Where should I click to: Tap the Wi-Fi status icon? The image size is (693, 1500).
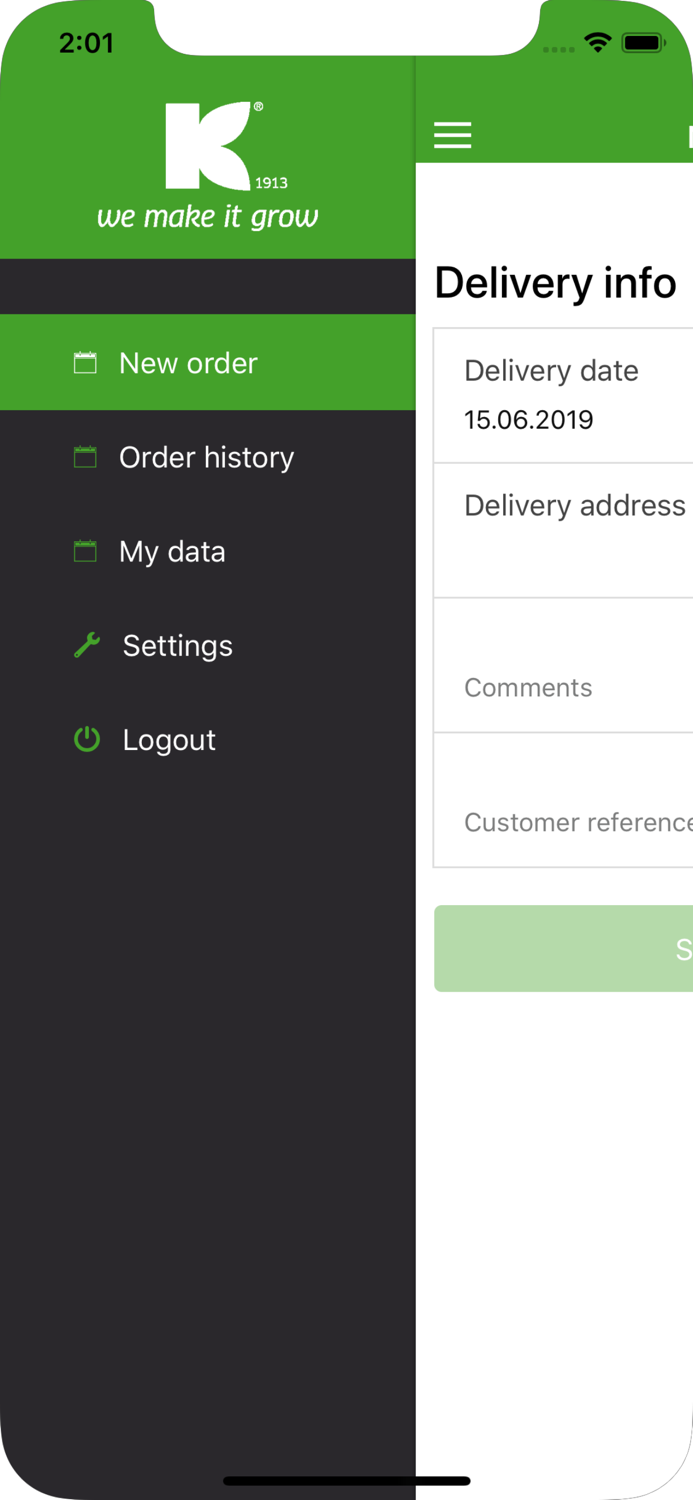[x=598, y=43]
